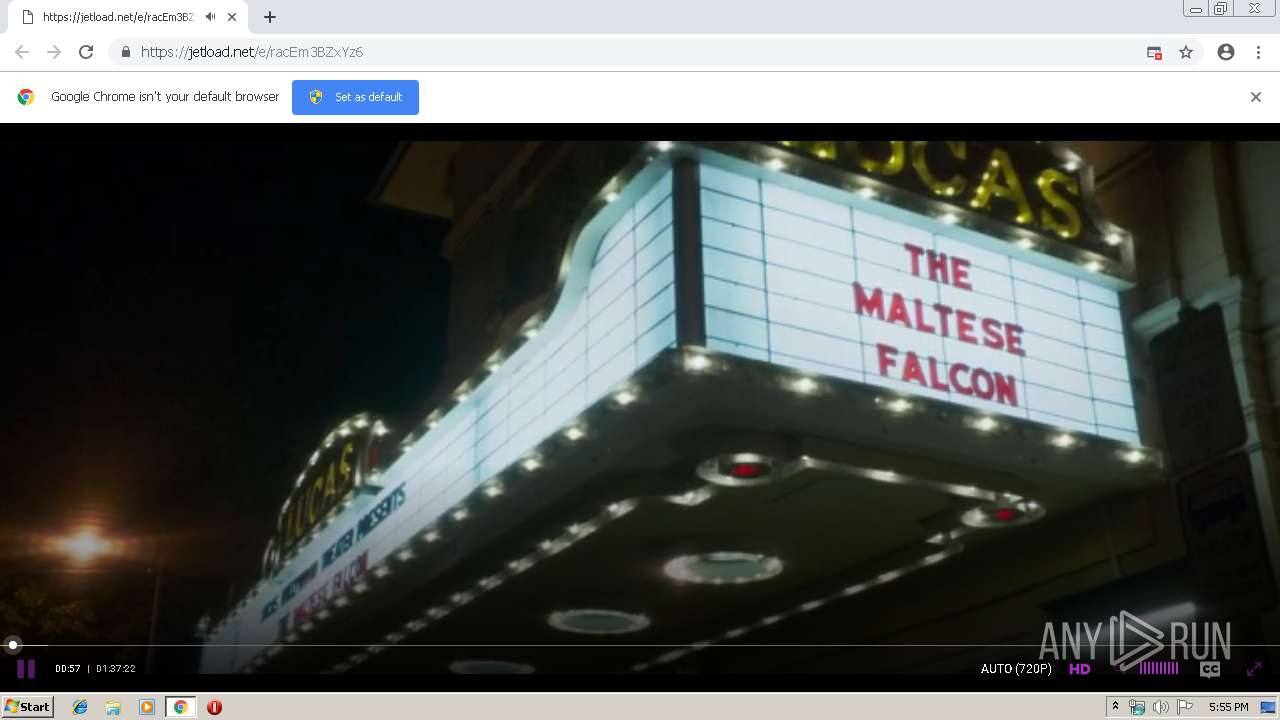This screenshot has height=720, width=1280.
Task: Switch to the Chrome taskbar button
Action: tap(180, 707)
